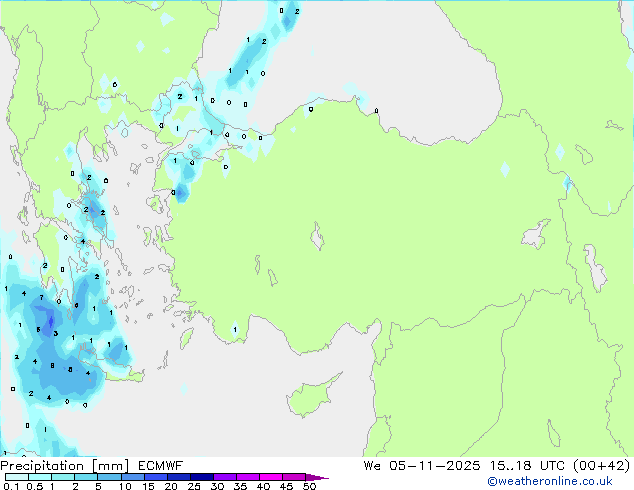Click the legend value '0.5'
This screenshot has height=490, width=634.
[35, 486]
